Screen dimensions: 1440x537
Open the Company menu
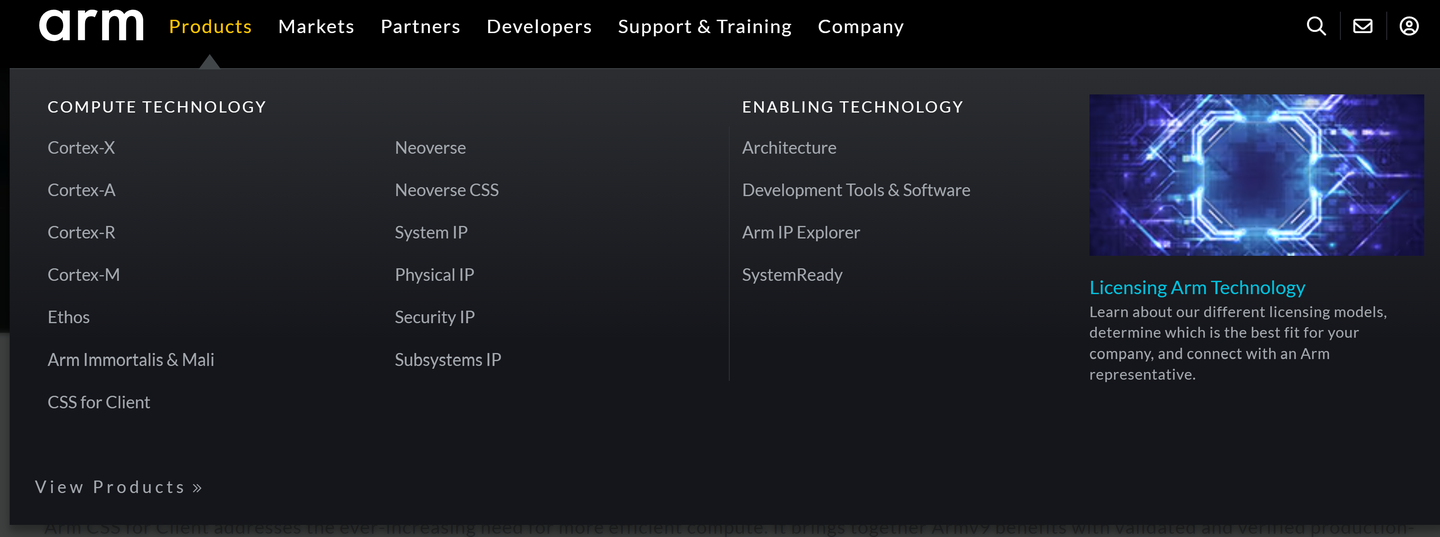point(860,27)
